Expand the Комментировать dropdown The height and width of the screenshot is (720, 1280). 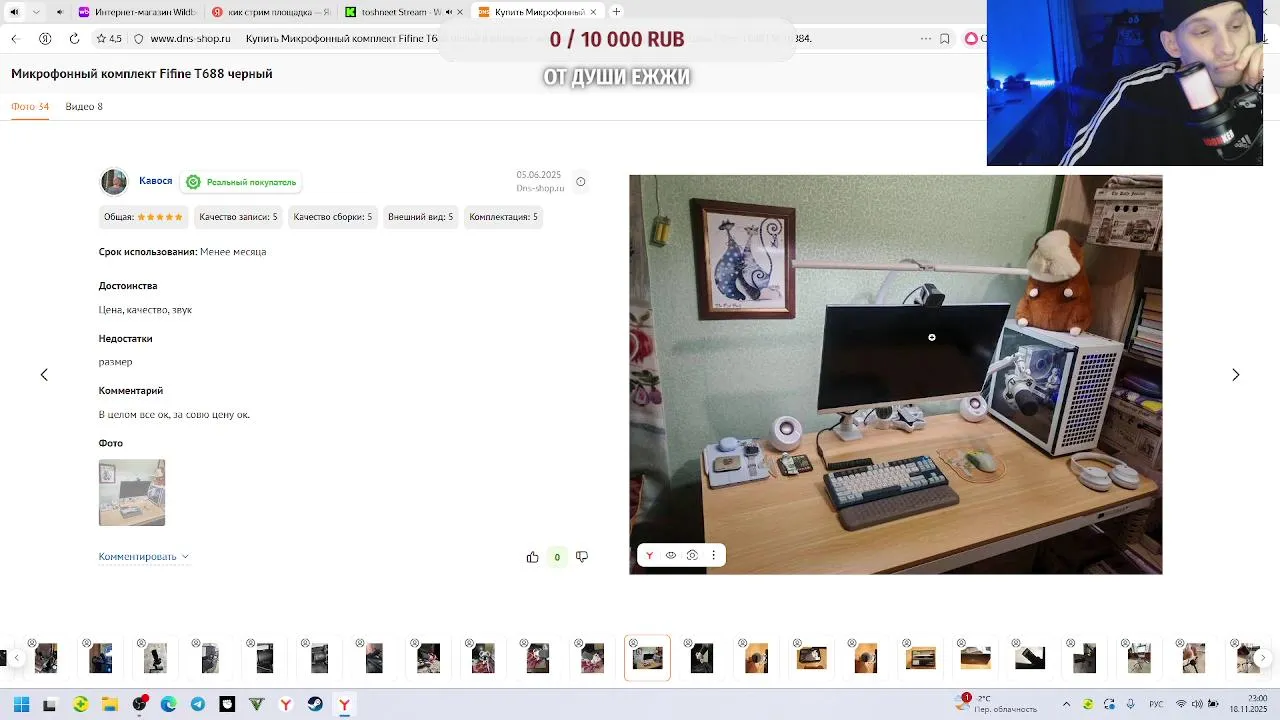[x=143, y=557]
